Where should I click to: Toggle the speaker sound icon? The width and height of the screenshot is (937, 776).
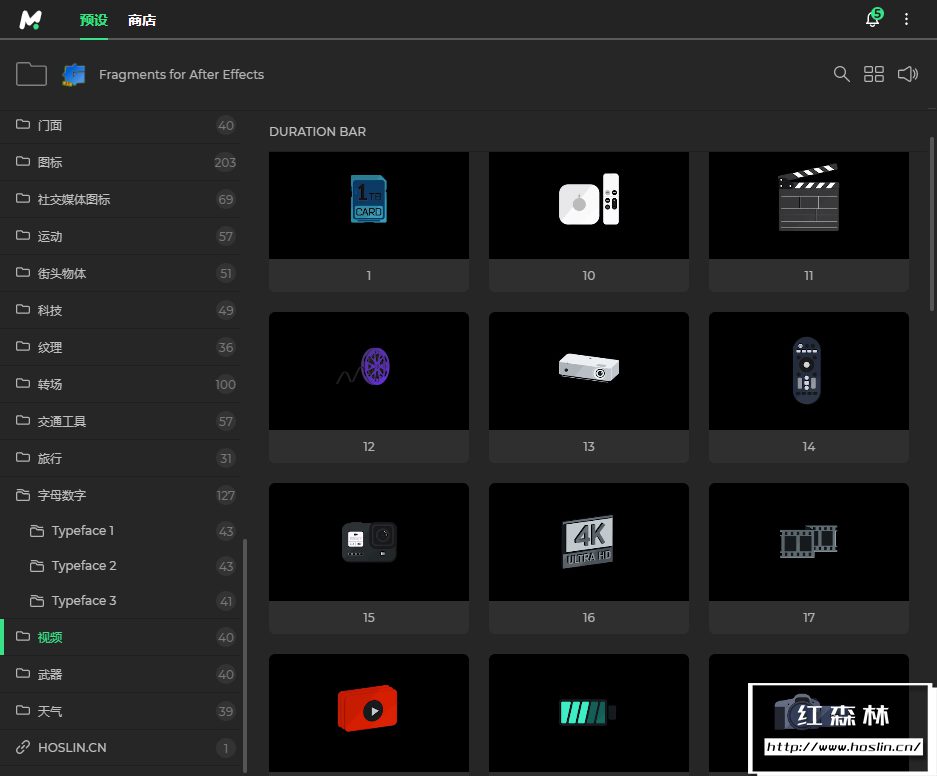(x=907, y=74)
